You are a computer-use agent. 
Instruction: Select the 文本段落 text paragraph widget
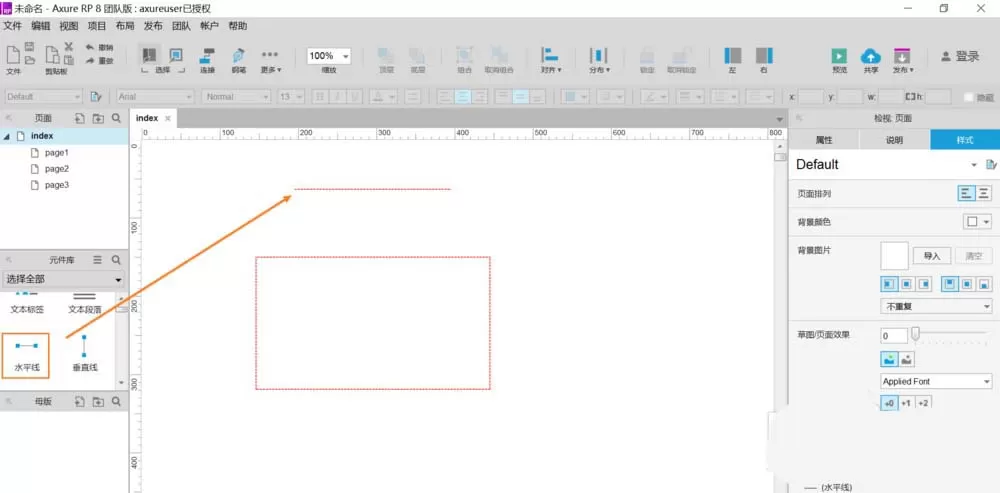coord(85,304)
